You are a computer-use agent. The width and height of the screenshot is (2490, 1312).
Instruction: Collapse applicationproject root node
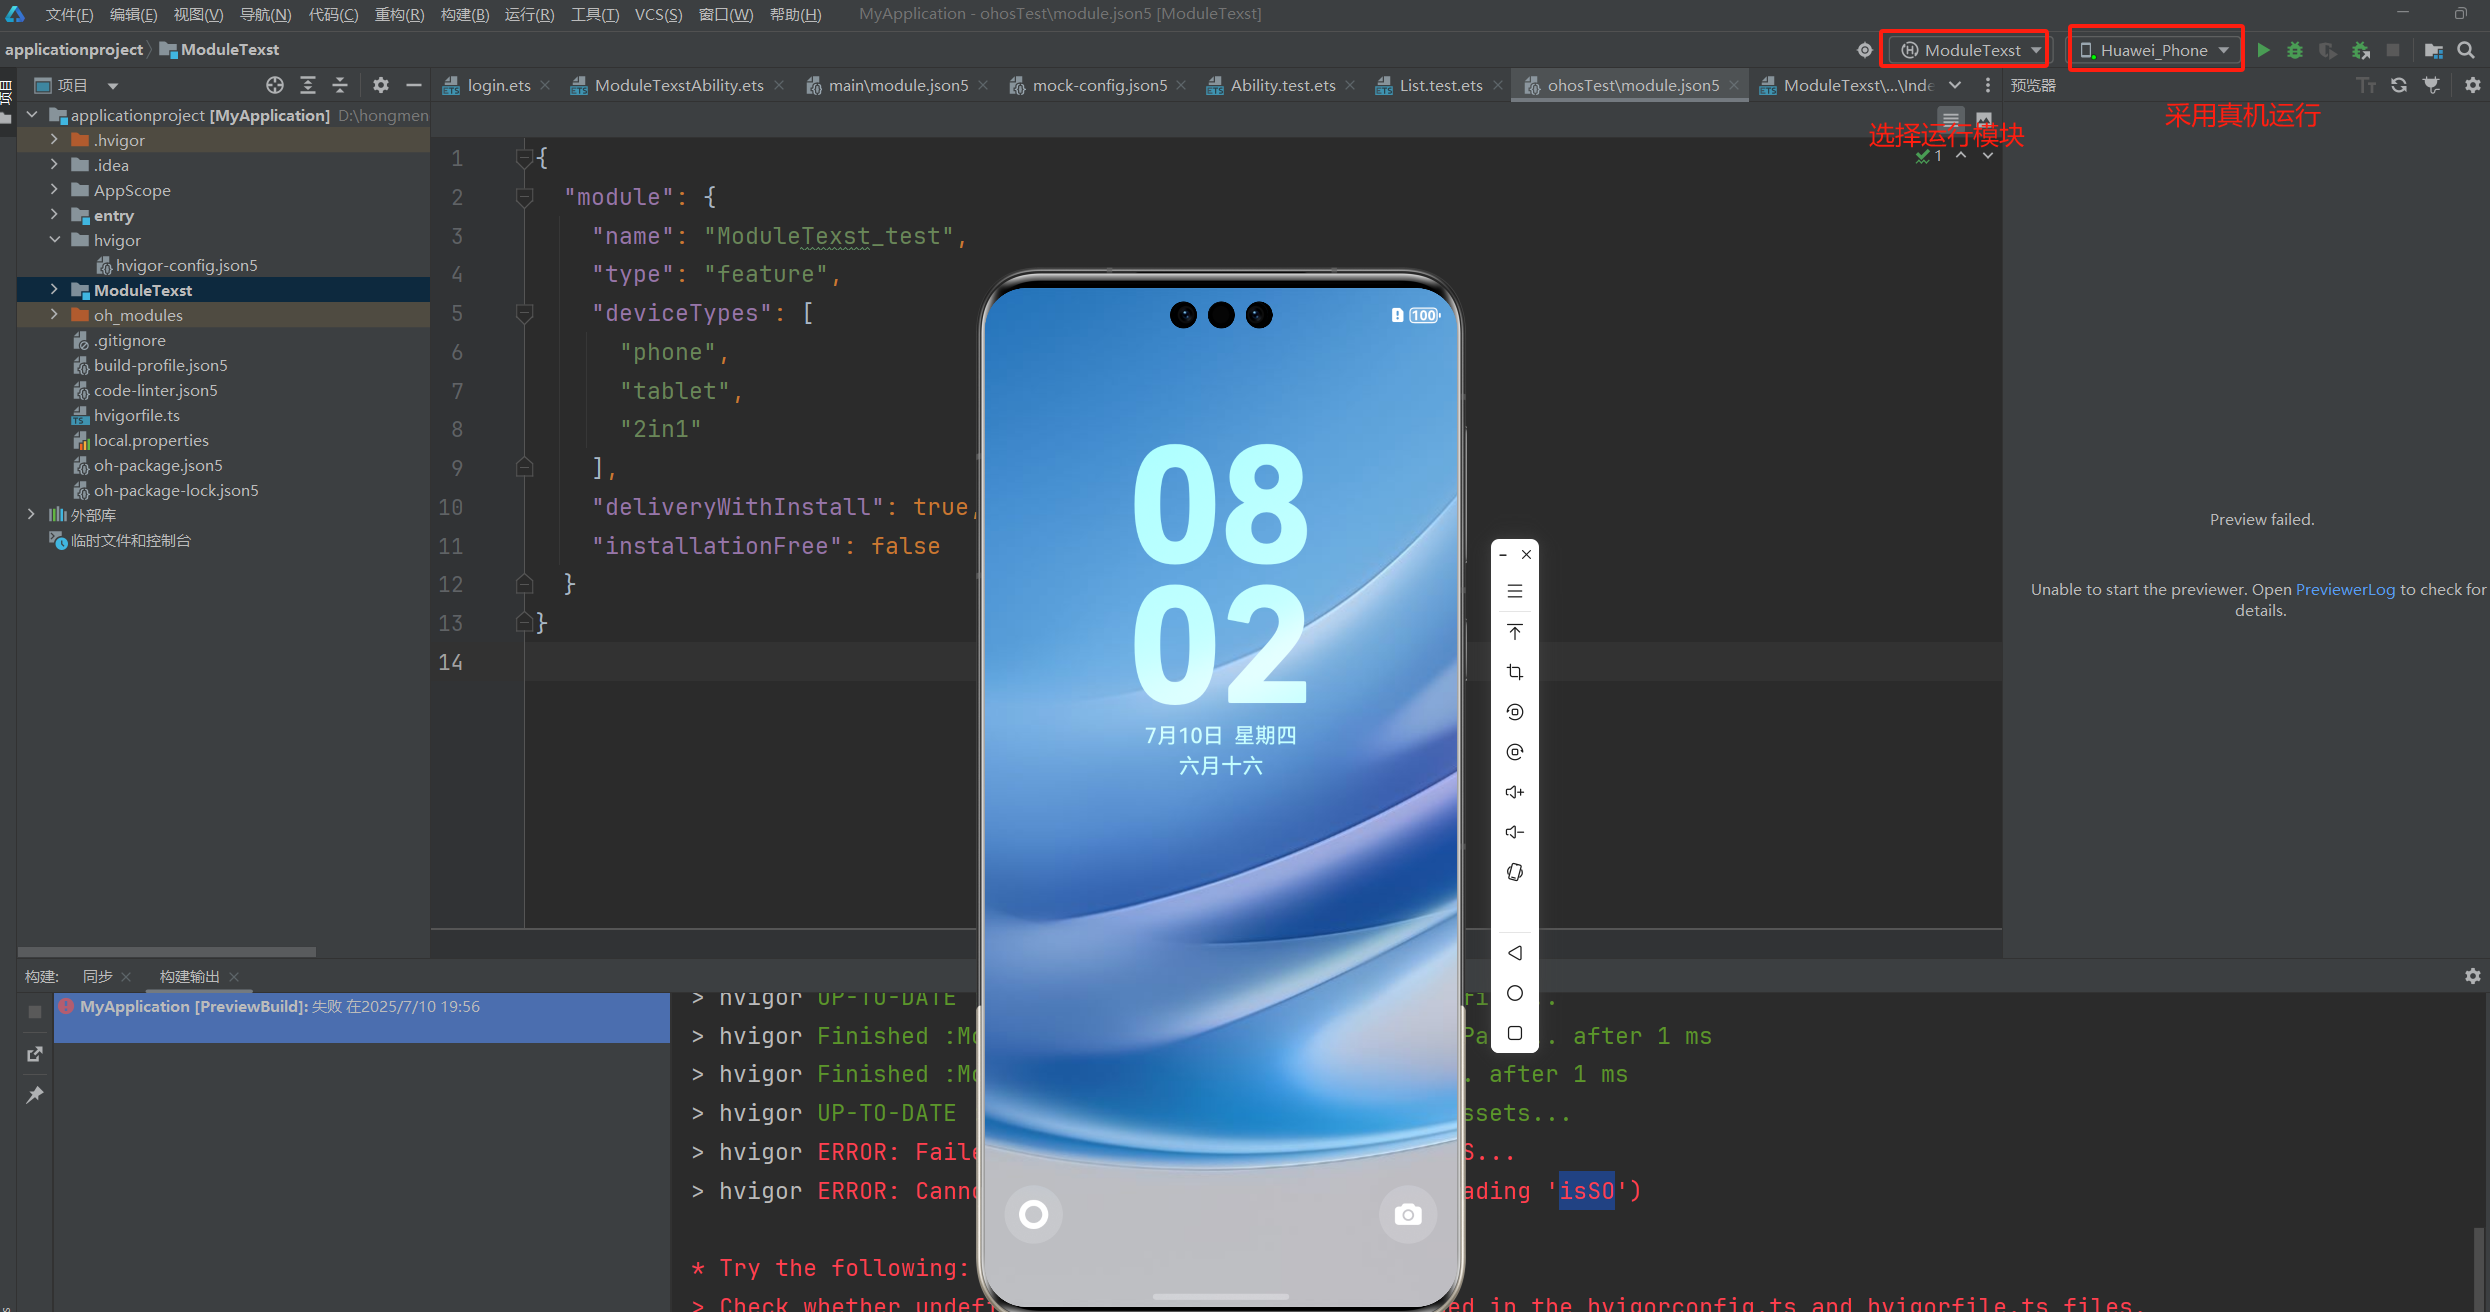(x=32, y=115)
